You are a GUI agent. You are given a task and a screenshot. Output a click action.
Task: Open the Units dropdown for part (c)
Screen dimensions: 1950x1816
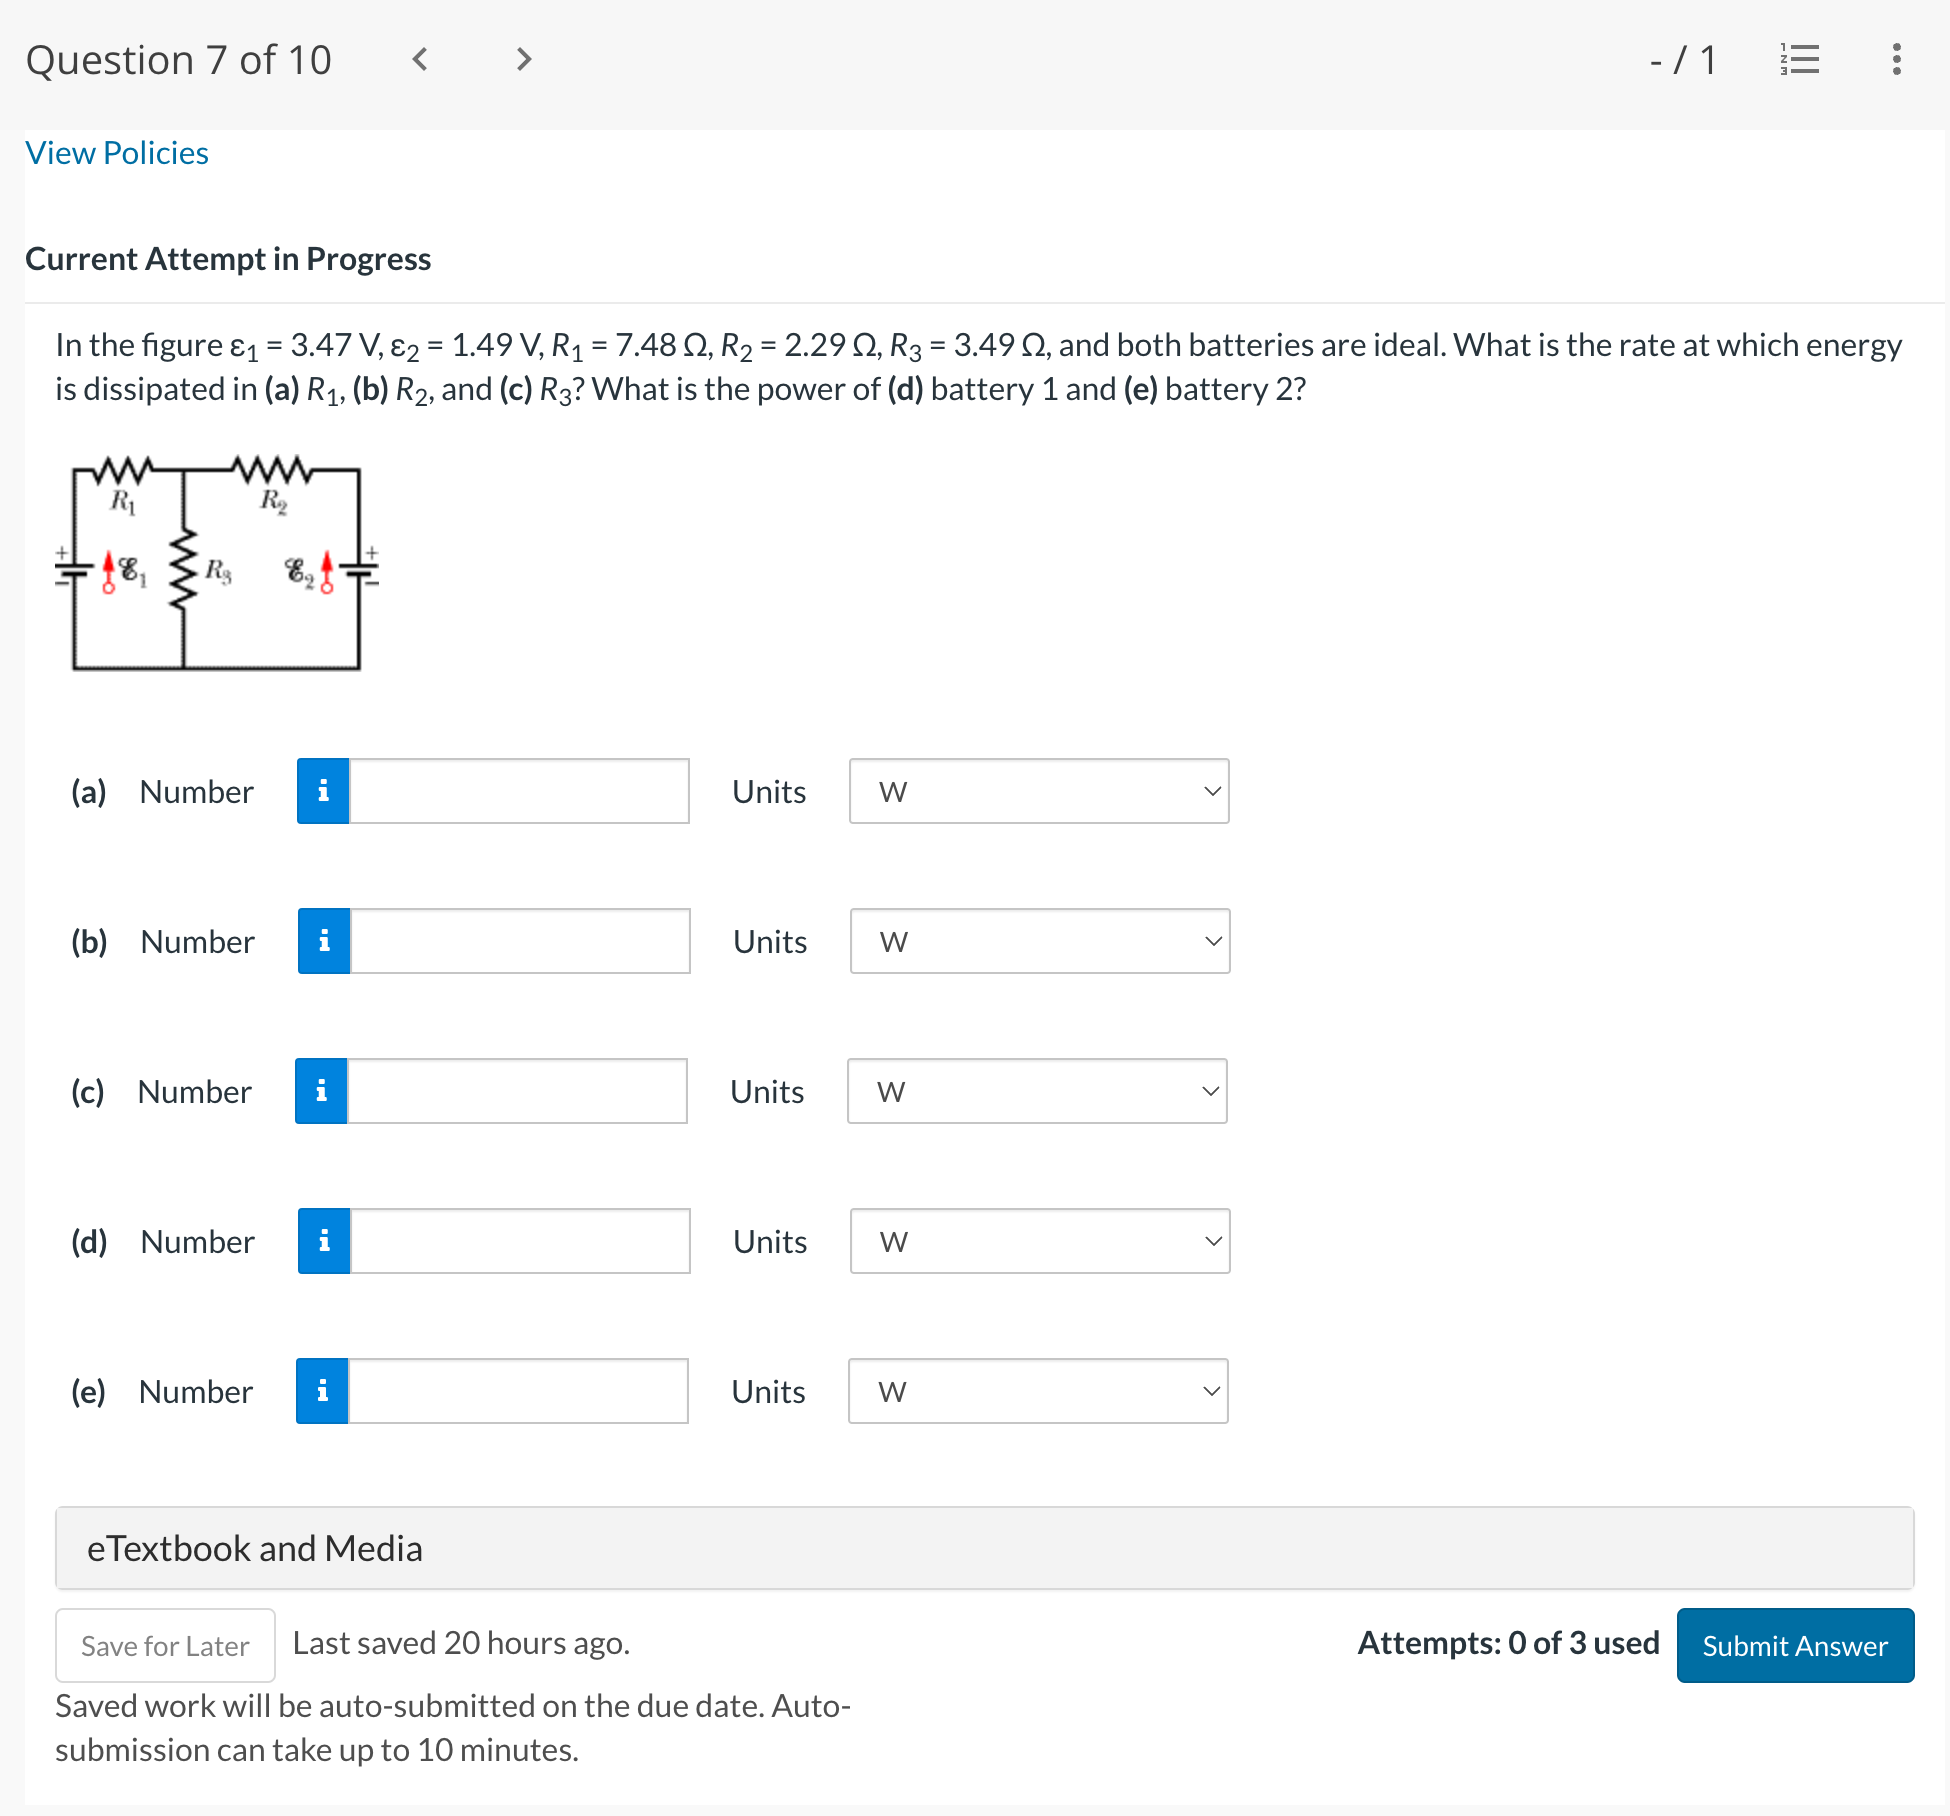[x=1037, y=1091]
